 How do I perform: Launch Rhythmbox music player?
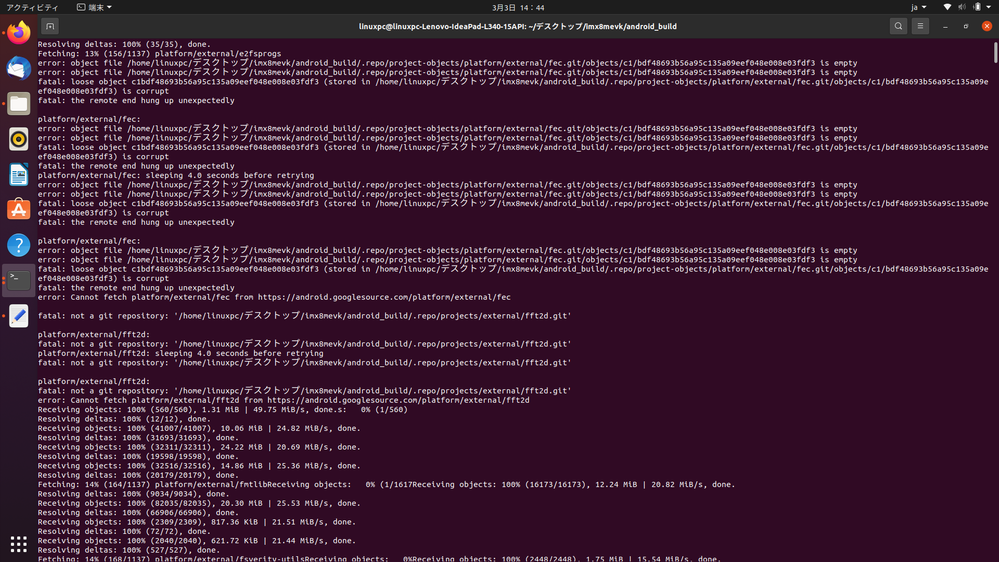pyautogui.click(x=18, y=139)
